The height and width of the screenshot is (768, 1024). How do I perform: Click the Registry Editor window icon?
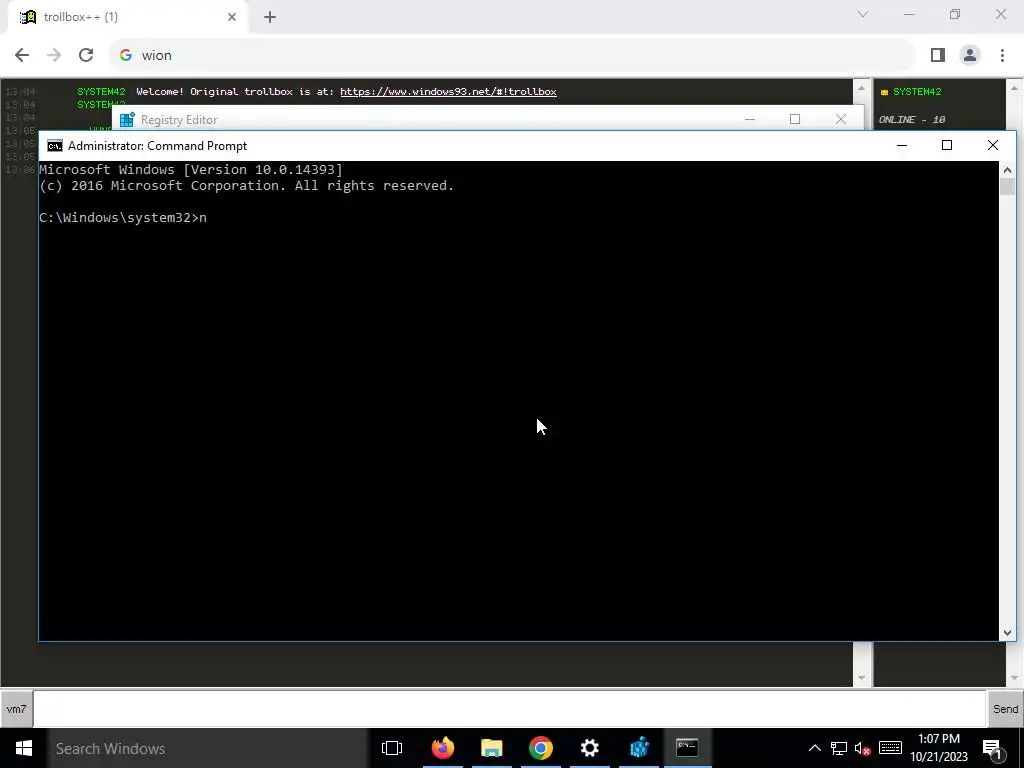click(127, 120)
